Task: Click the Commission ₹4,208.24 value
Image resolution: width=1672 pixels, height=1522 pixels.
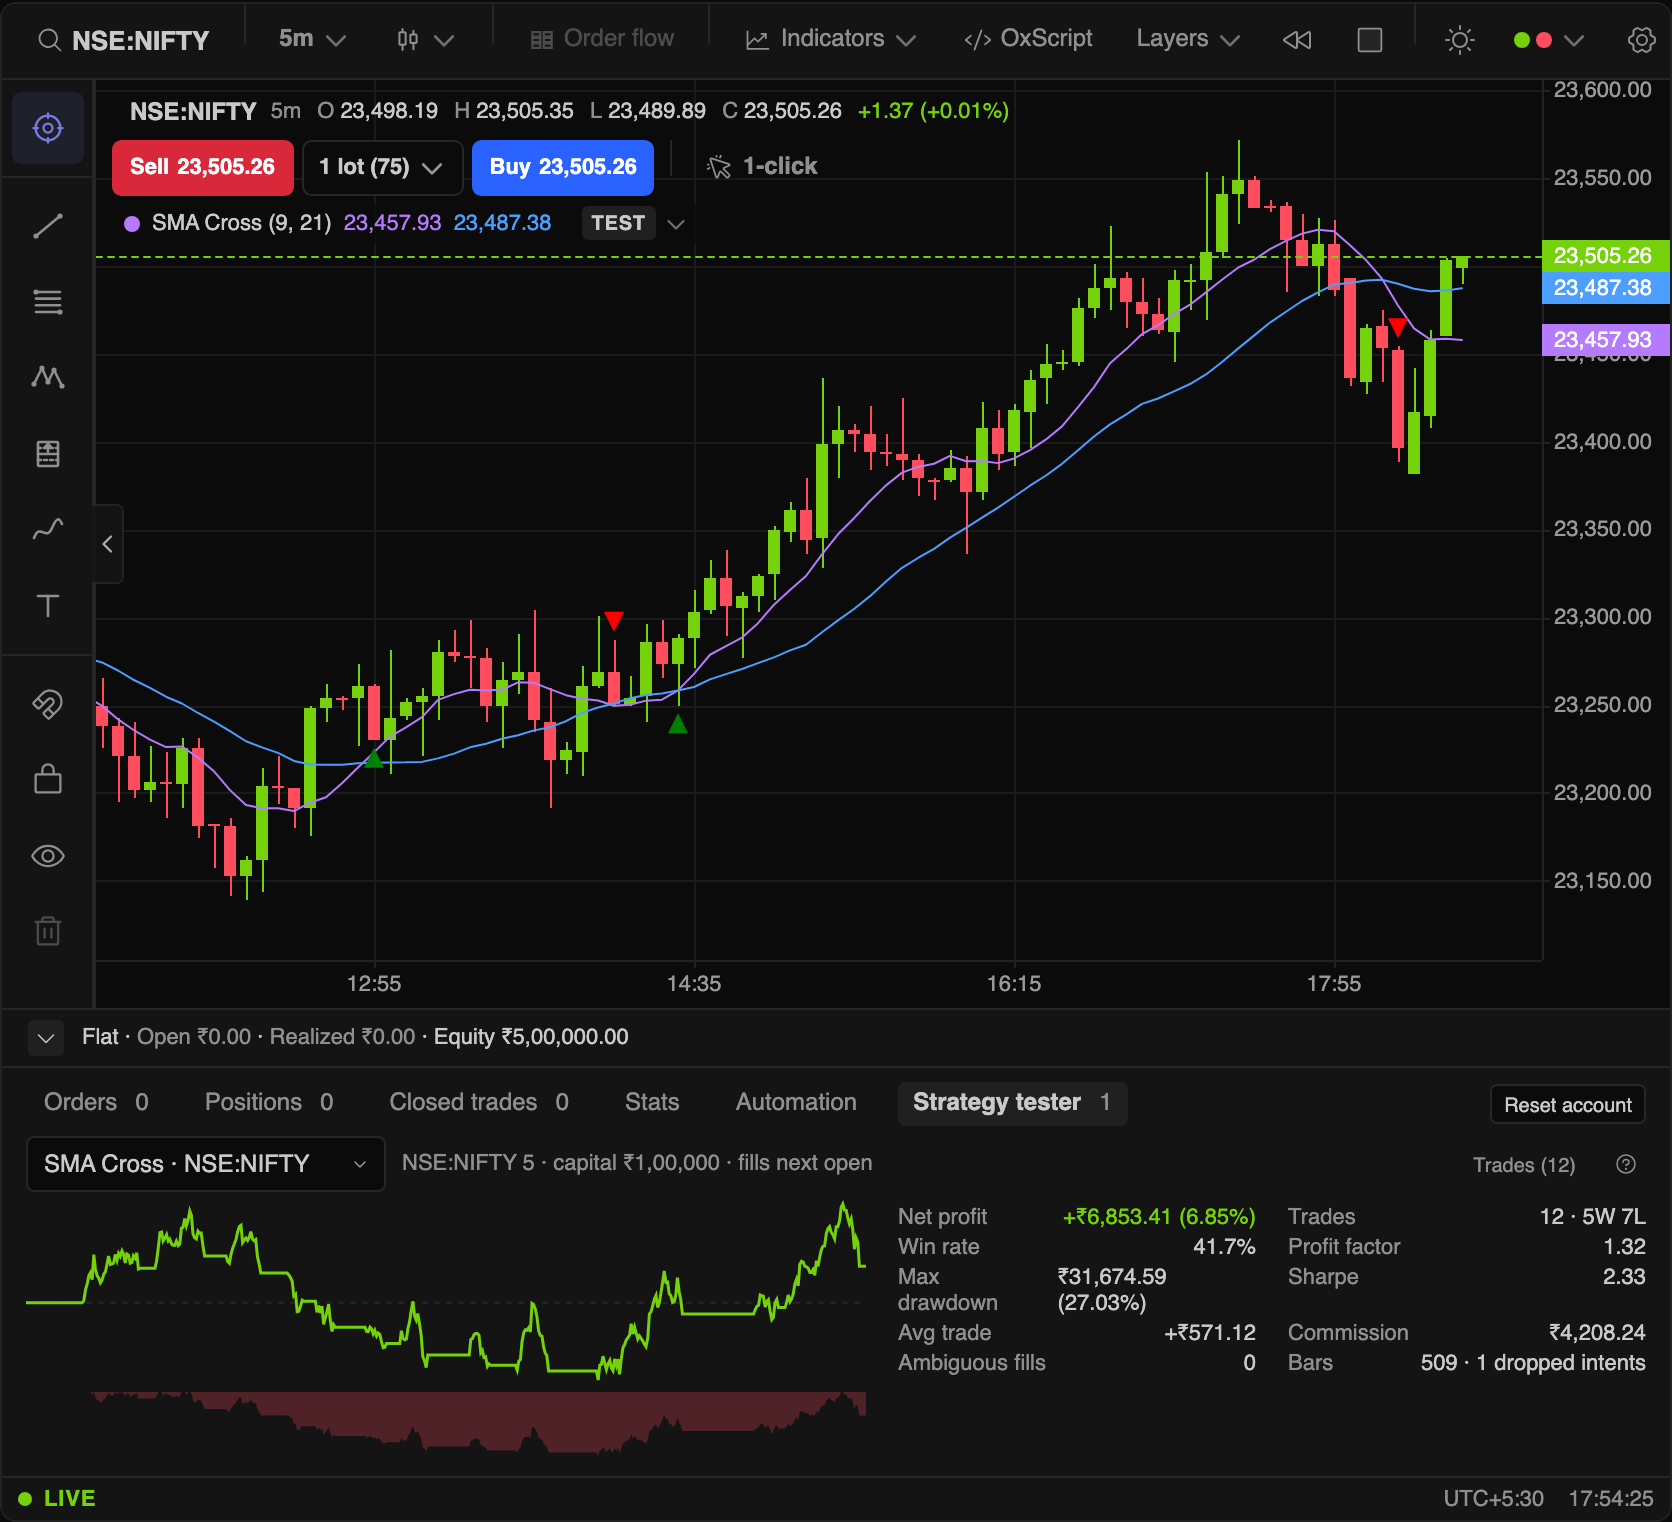Action: pos(1597,1333)
